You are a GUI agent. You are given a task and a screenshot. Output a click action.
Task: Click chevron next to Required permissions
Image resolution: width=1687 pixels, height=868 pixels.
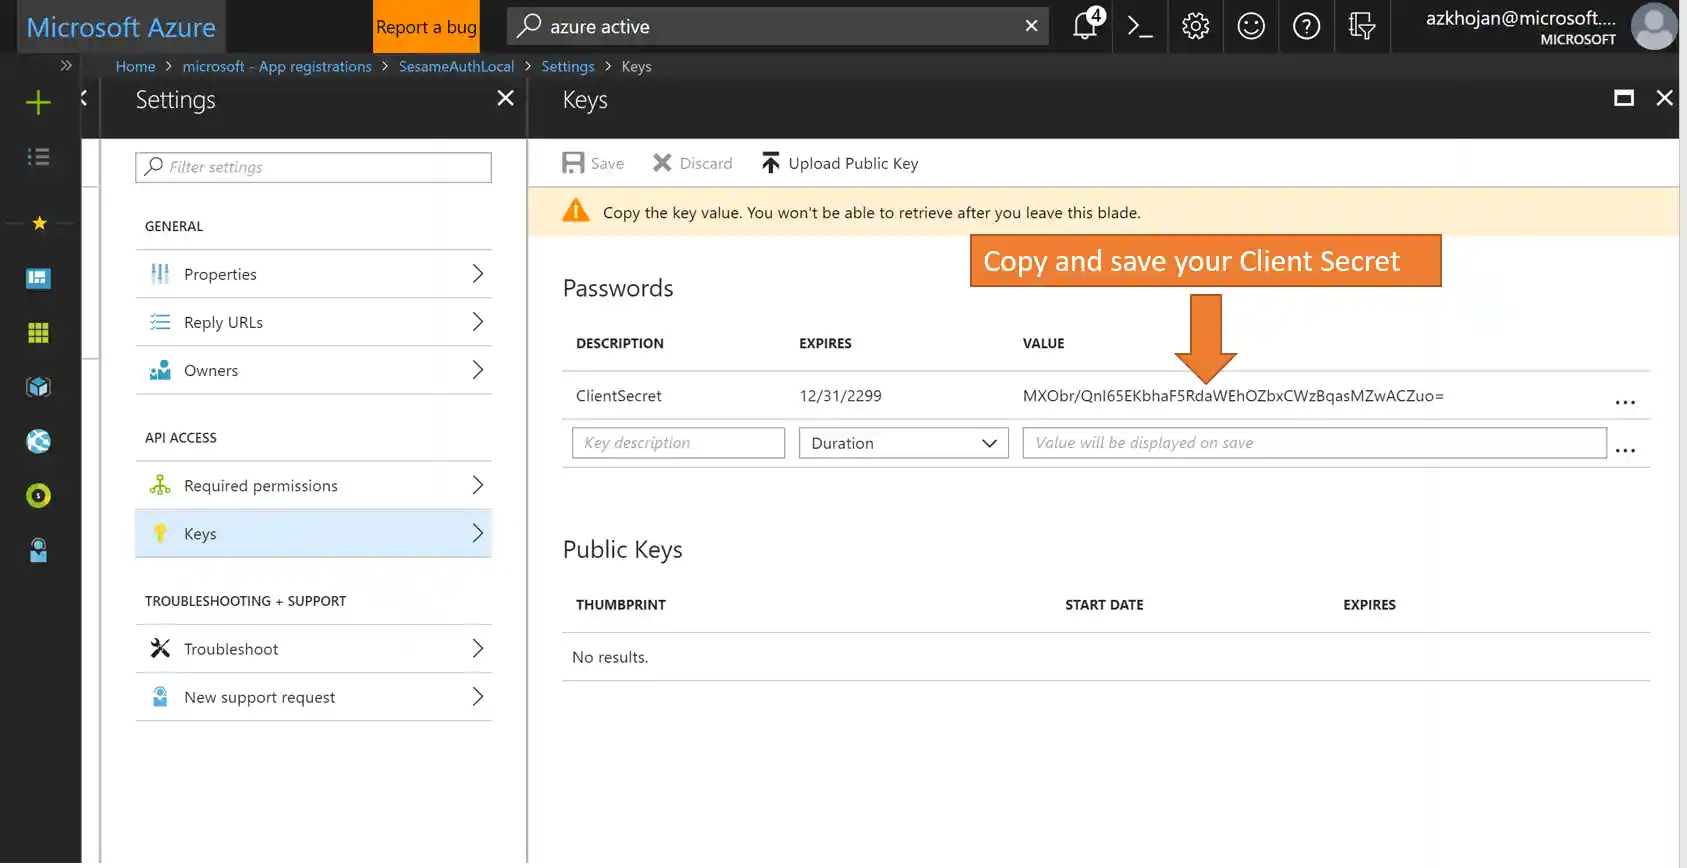pyautogui.click(x=477, y=485)
